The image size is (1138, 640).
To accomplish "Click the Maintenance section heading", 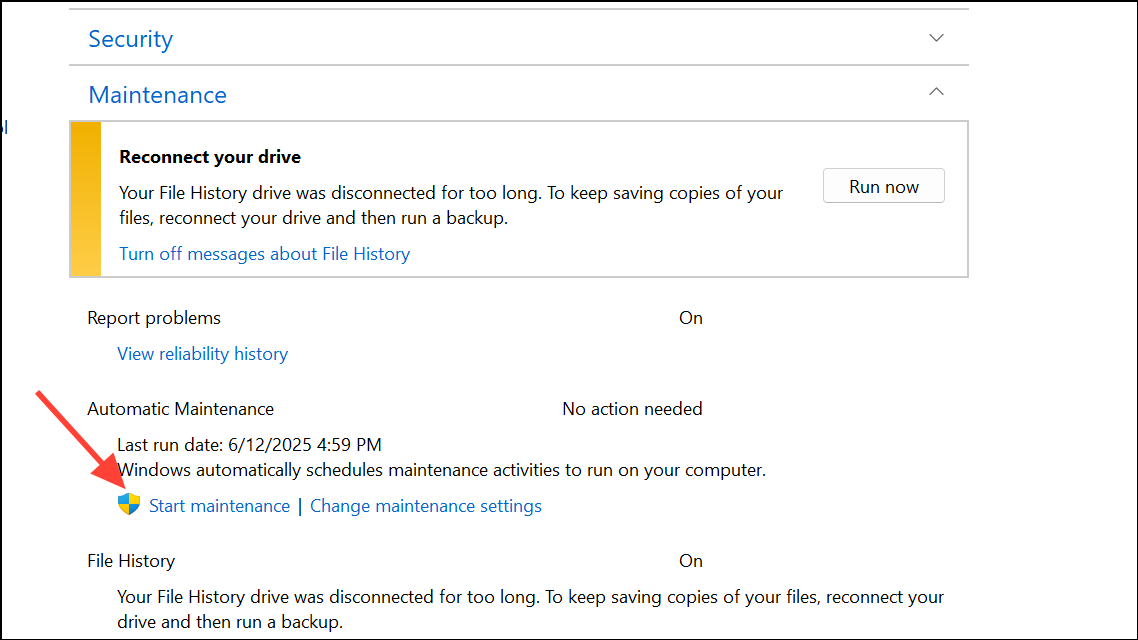I will click(157, 95).
